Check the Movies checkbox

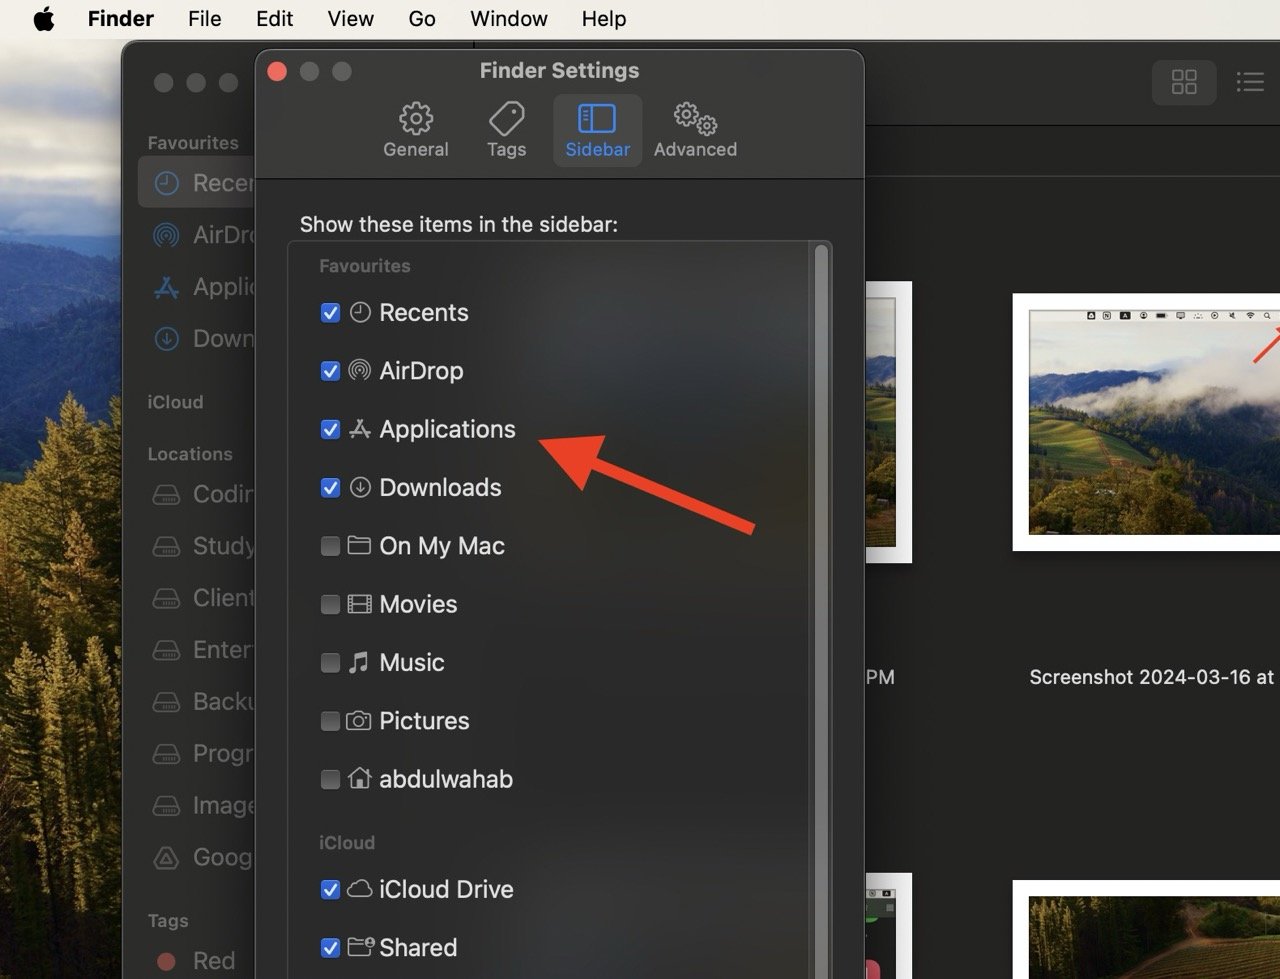tap(330, 604)
